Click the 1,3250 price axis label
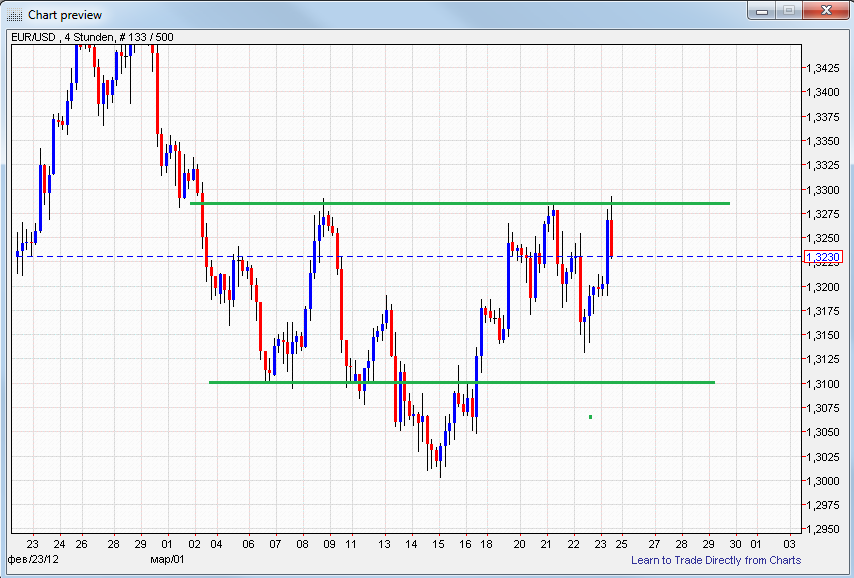The width and height of the screenshot is (854, 578). pyautogui.click(x=823, y=238)
